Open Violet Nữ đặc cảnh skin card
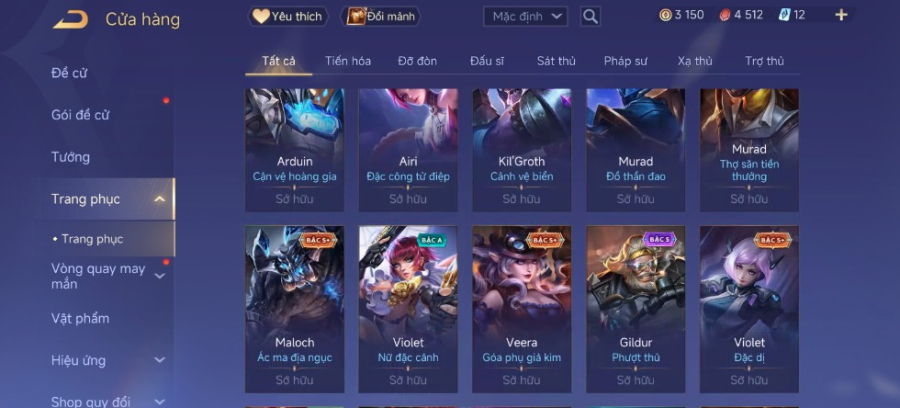This screenshot has width=900, height=408. click(x=408, y=309)
